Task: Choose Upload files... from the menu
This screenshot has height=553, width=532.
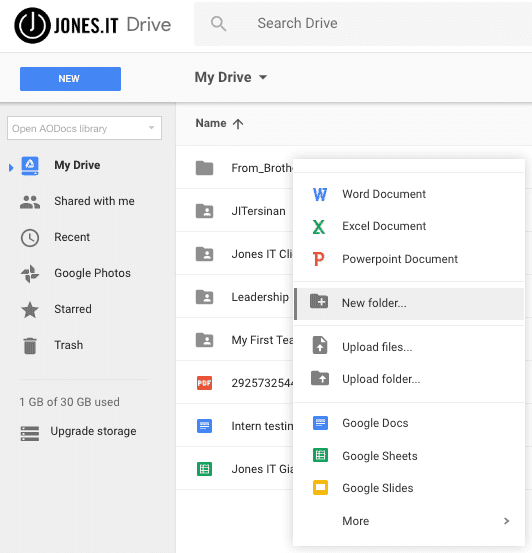Action: click(409, 347)
